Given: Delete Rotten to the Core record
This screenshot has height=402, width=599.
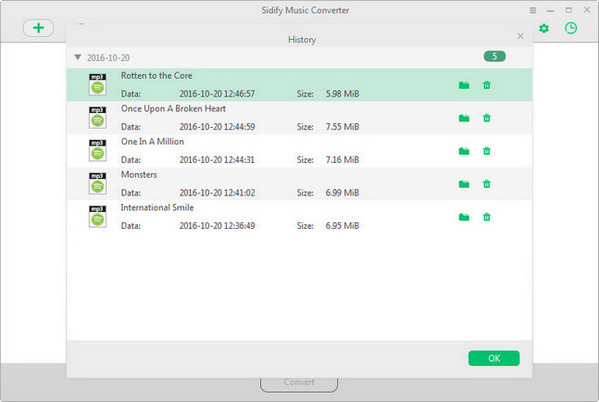Looking at the screenshot, I should pyautogui.click(x=487, y=85).
